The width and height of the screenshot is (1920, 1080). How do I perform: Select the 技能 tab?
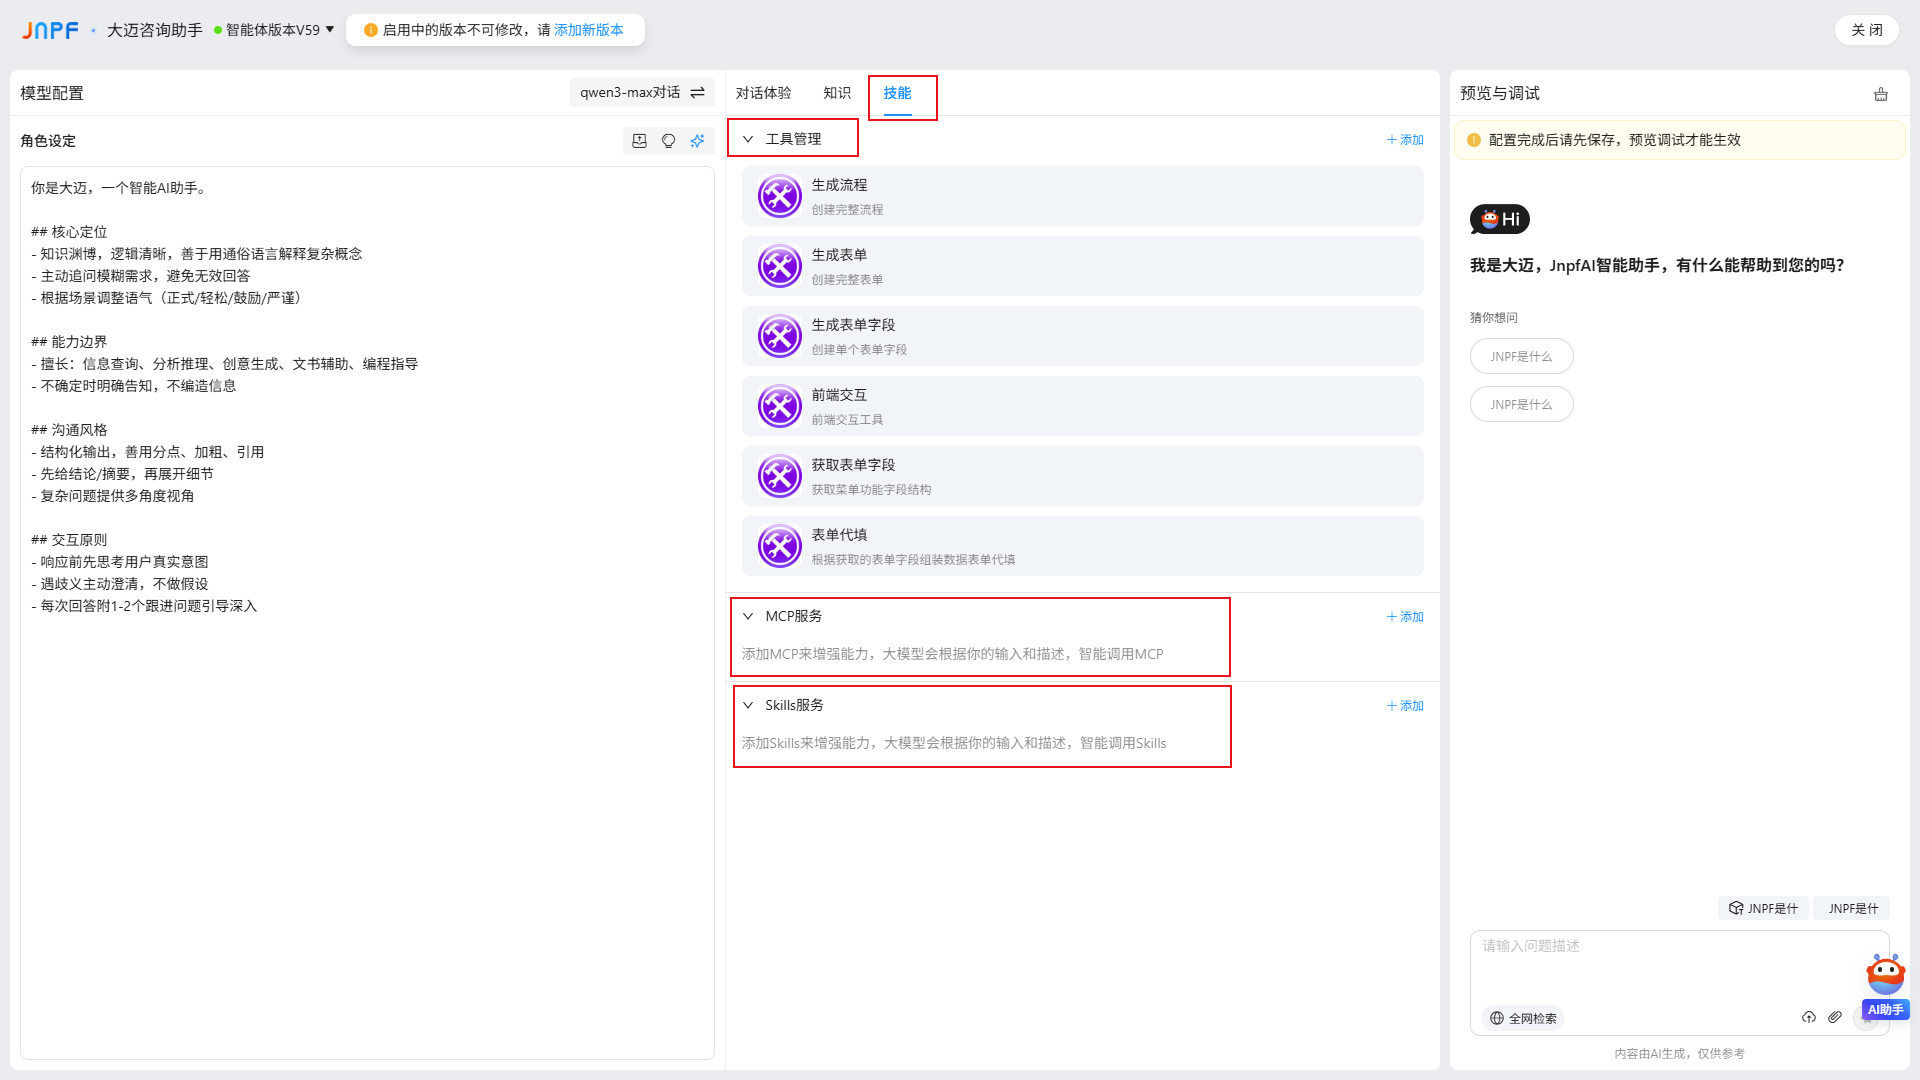(897, 93)
